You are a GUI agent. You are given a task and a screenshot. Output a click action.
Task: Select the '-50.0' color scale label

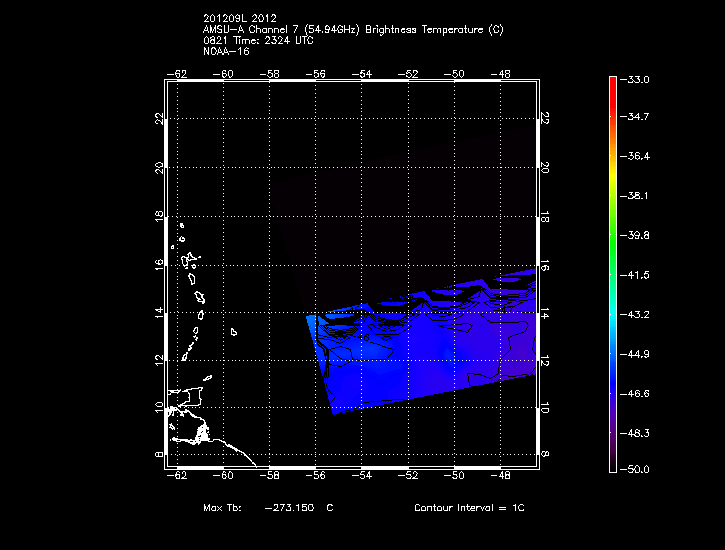pos(634,470)
